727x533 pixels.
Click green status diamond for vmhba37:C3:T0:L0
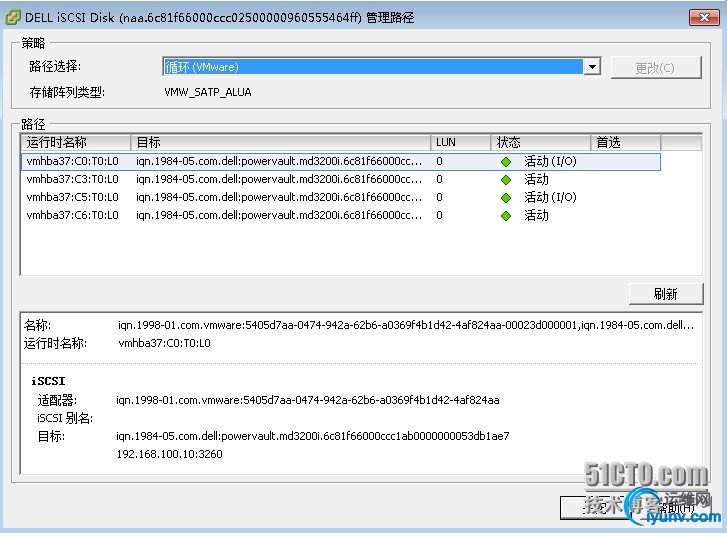[x=506, y=180]
